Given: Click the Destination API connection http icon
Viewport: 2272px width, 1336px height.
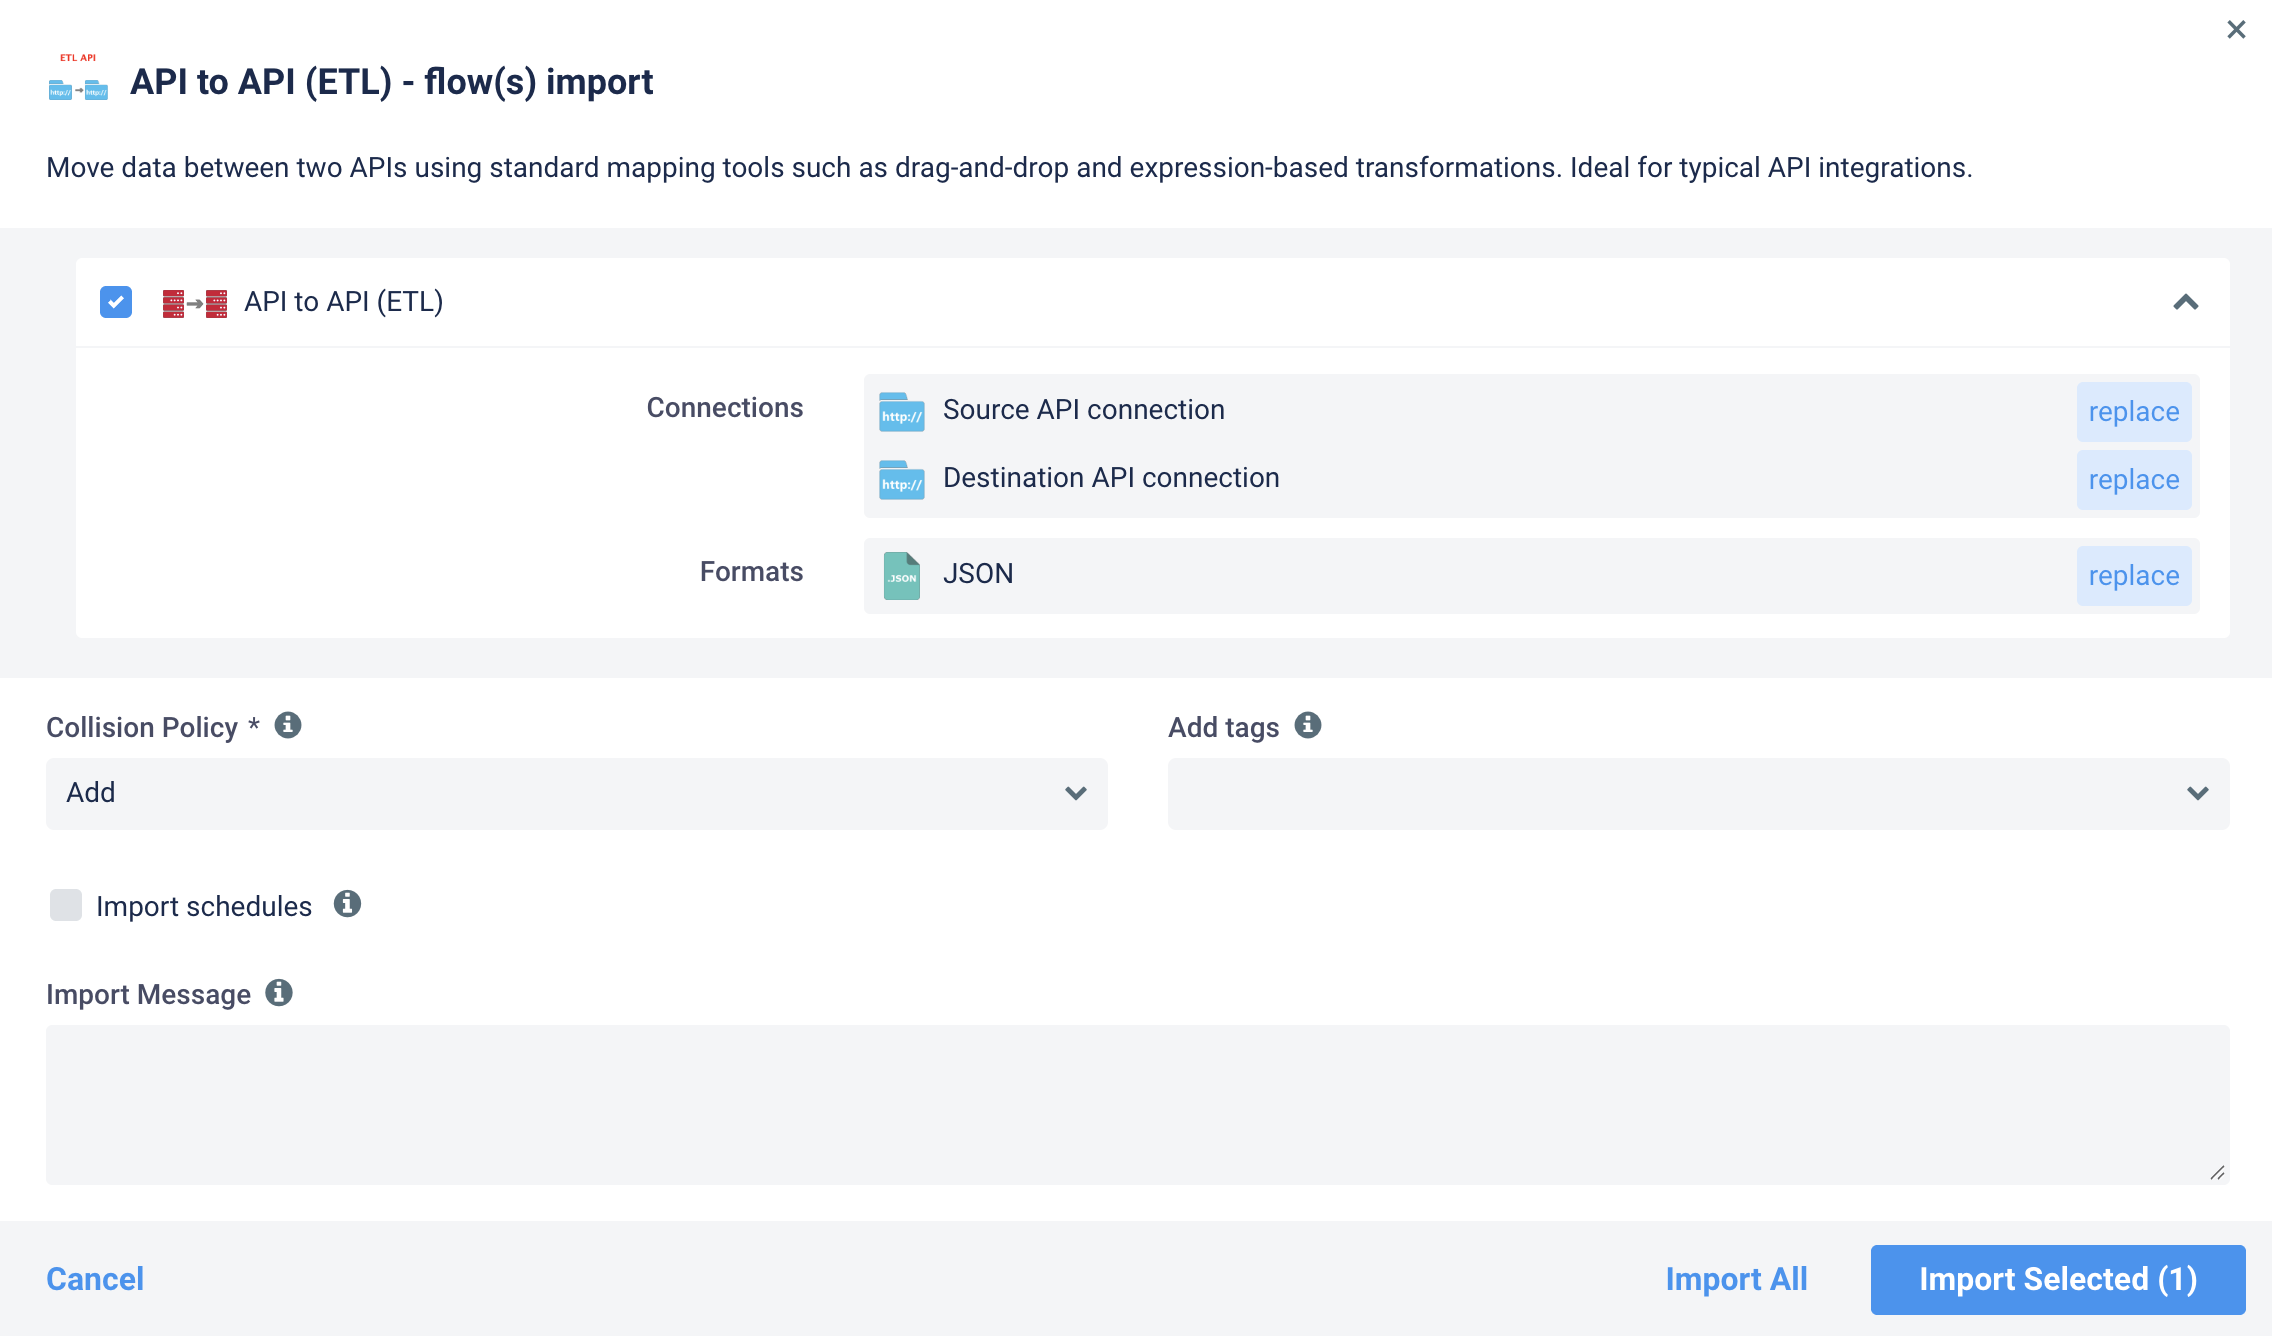Looking at the screenshot, I should tap(901, 479).
